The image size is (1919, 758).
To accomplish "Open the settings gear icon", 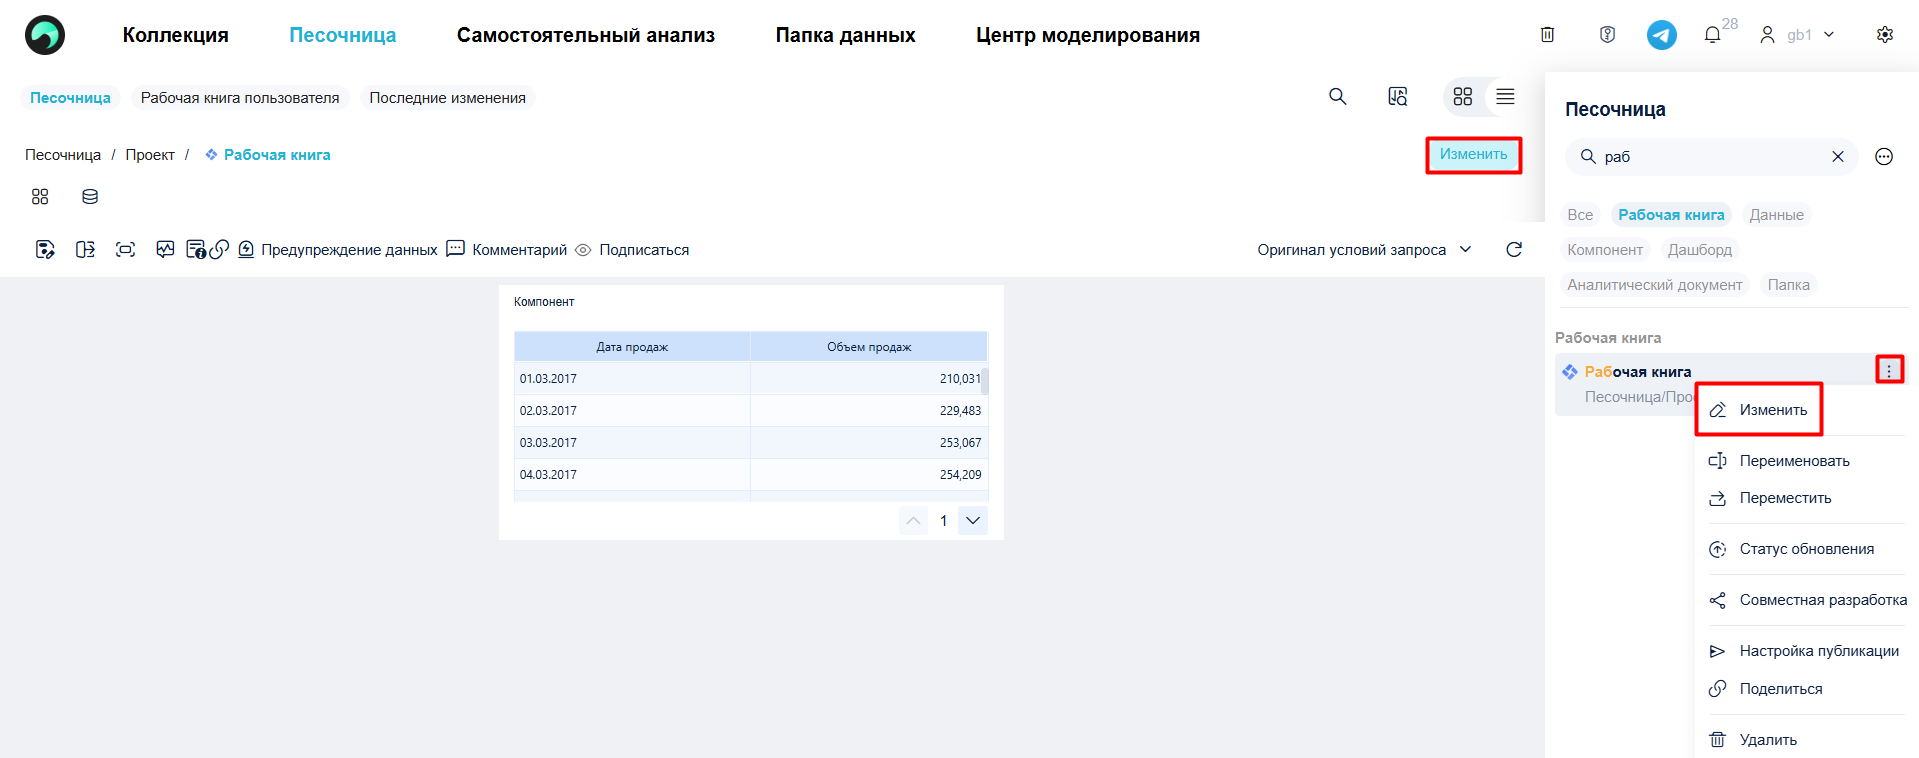I will click(x=1885, y=35).
